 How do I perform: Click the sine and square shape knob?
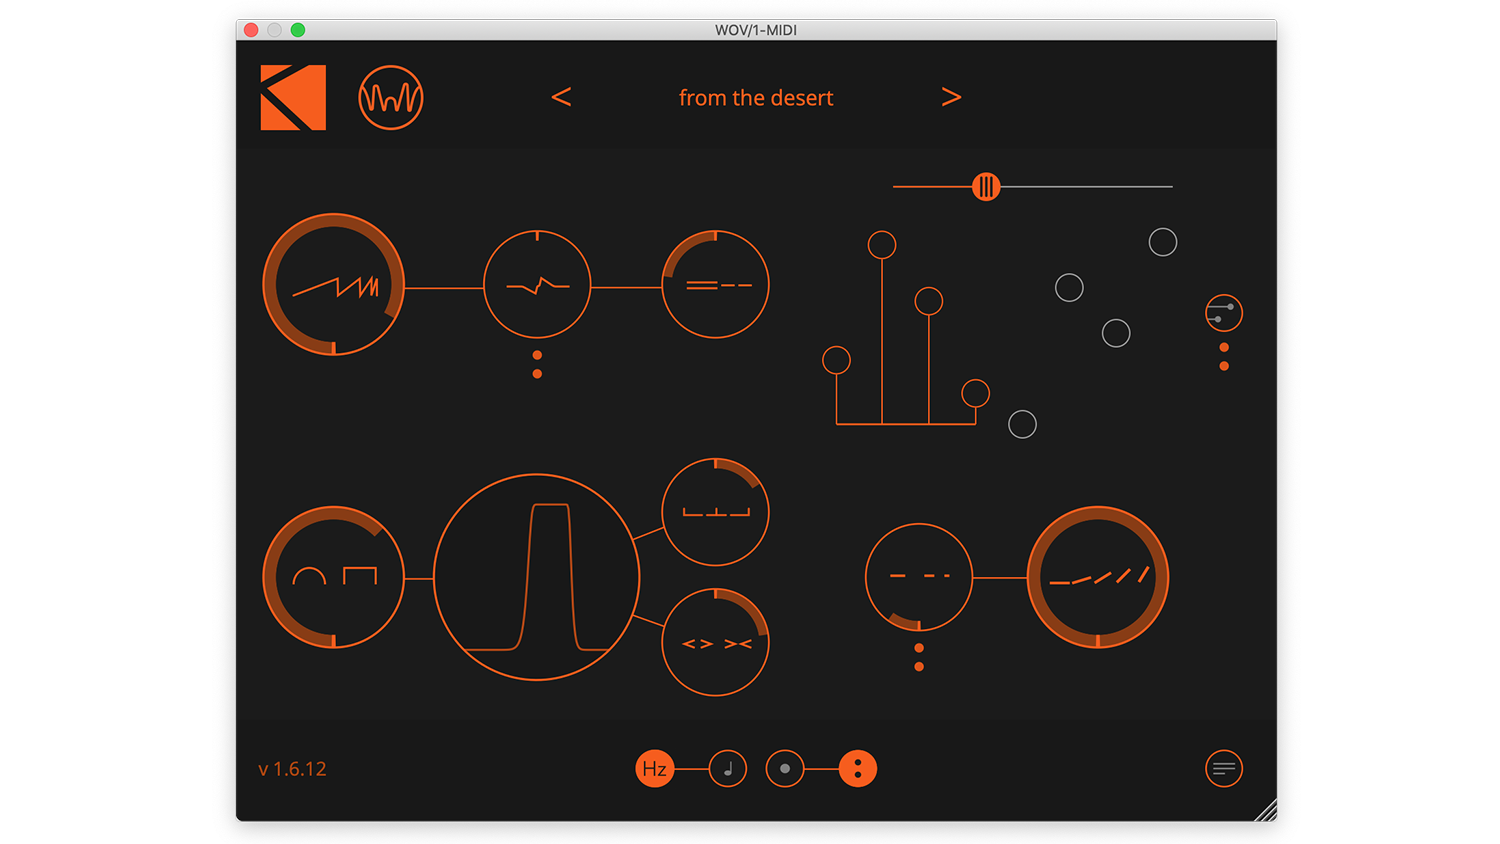click(x=334, y=577)
